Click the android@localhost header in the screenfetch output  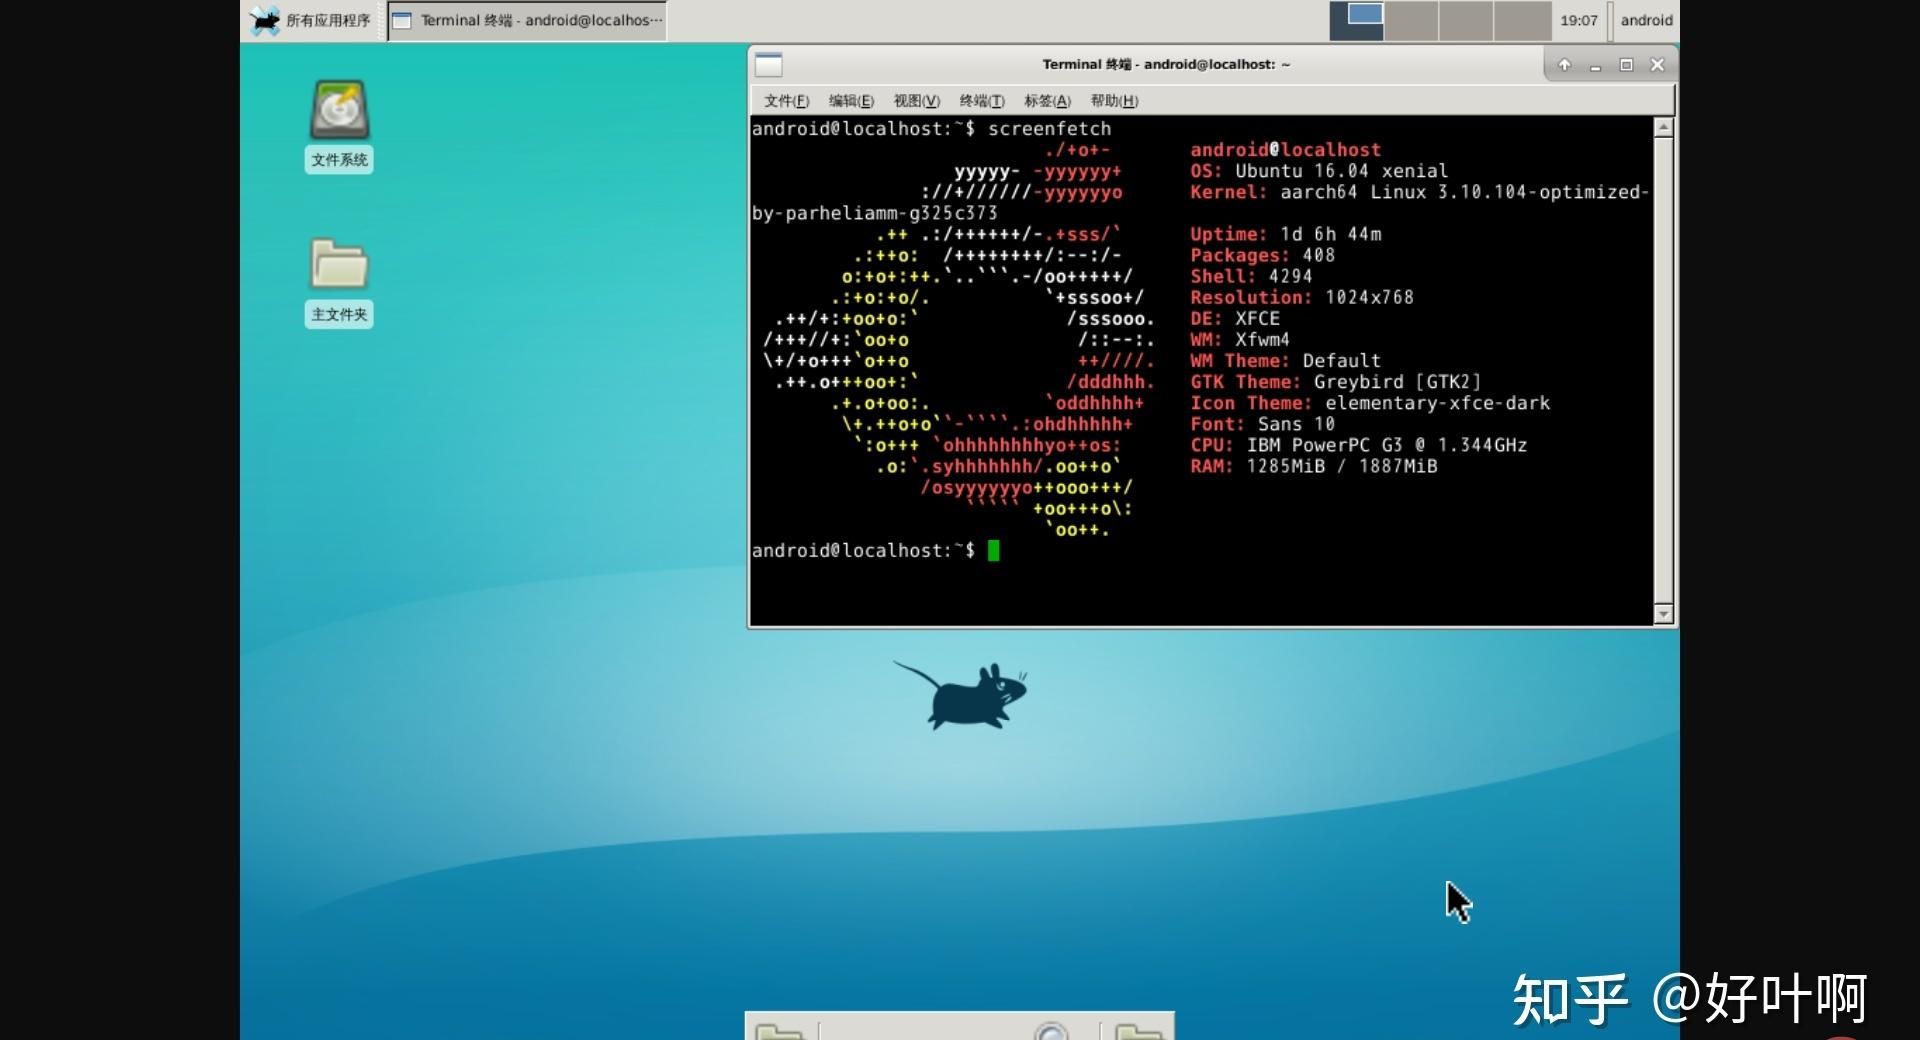[1285, 150]
